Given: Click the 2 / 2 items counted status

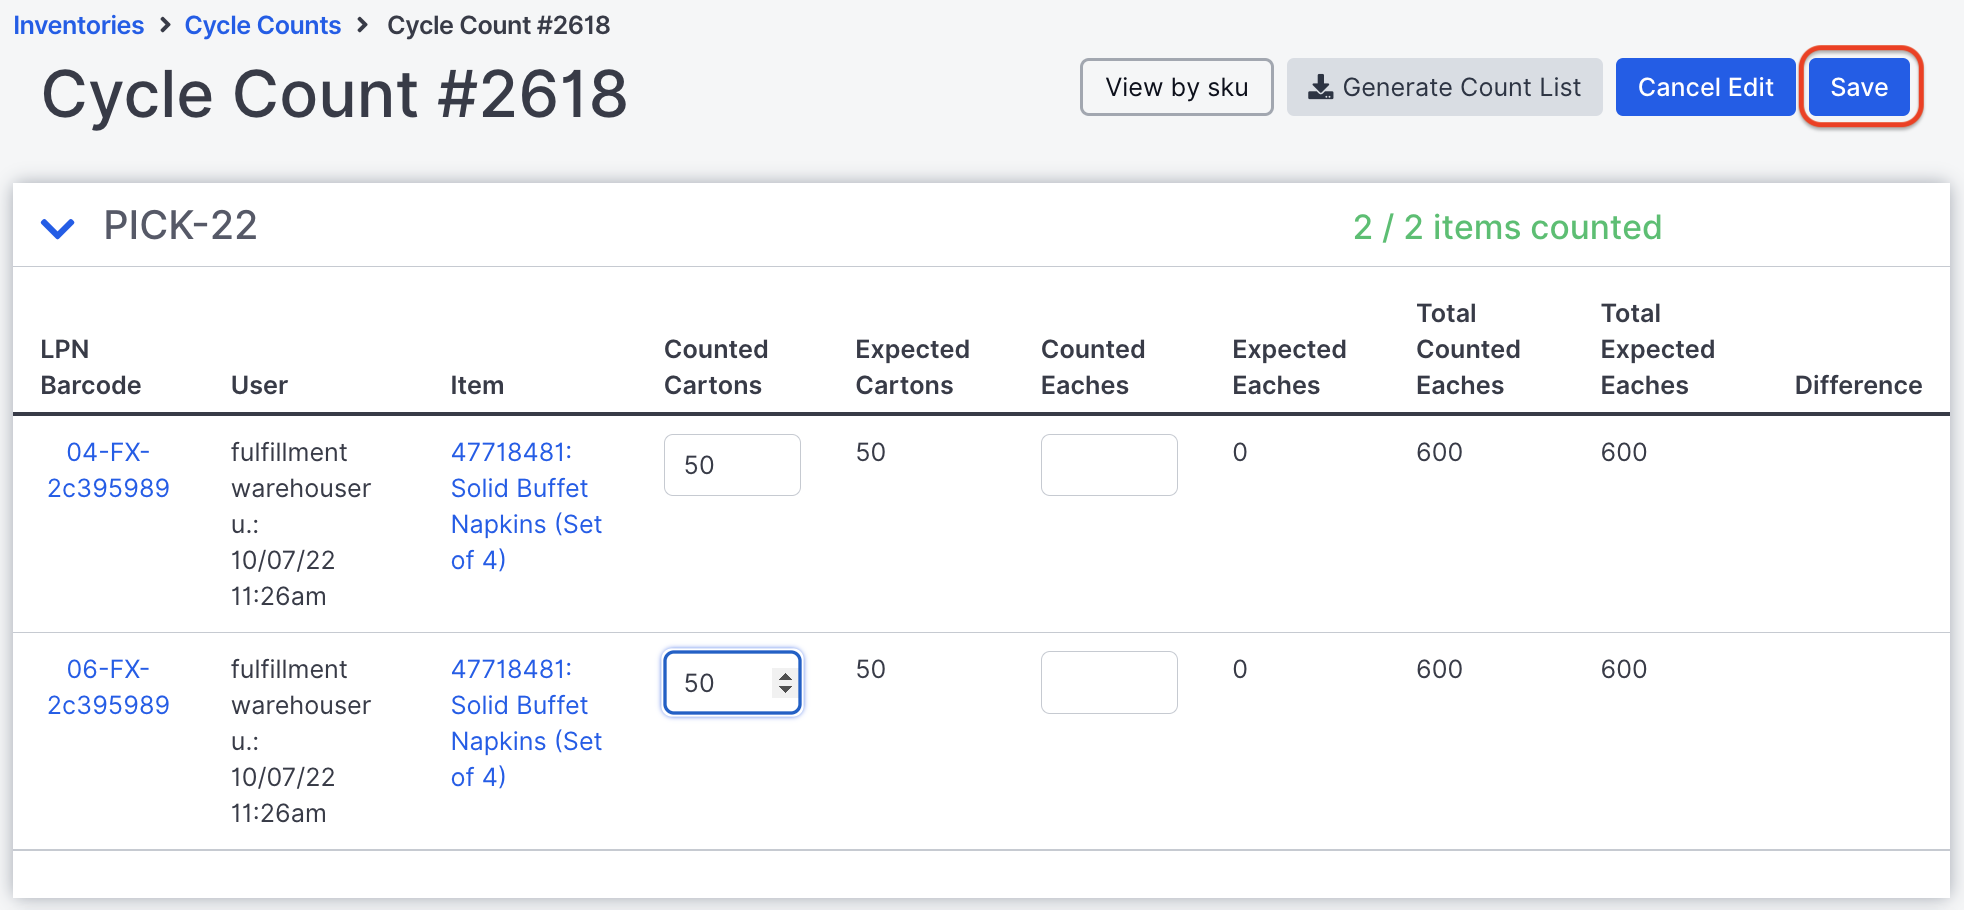Looking at the screenshot, I should 1507,227.
